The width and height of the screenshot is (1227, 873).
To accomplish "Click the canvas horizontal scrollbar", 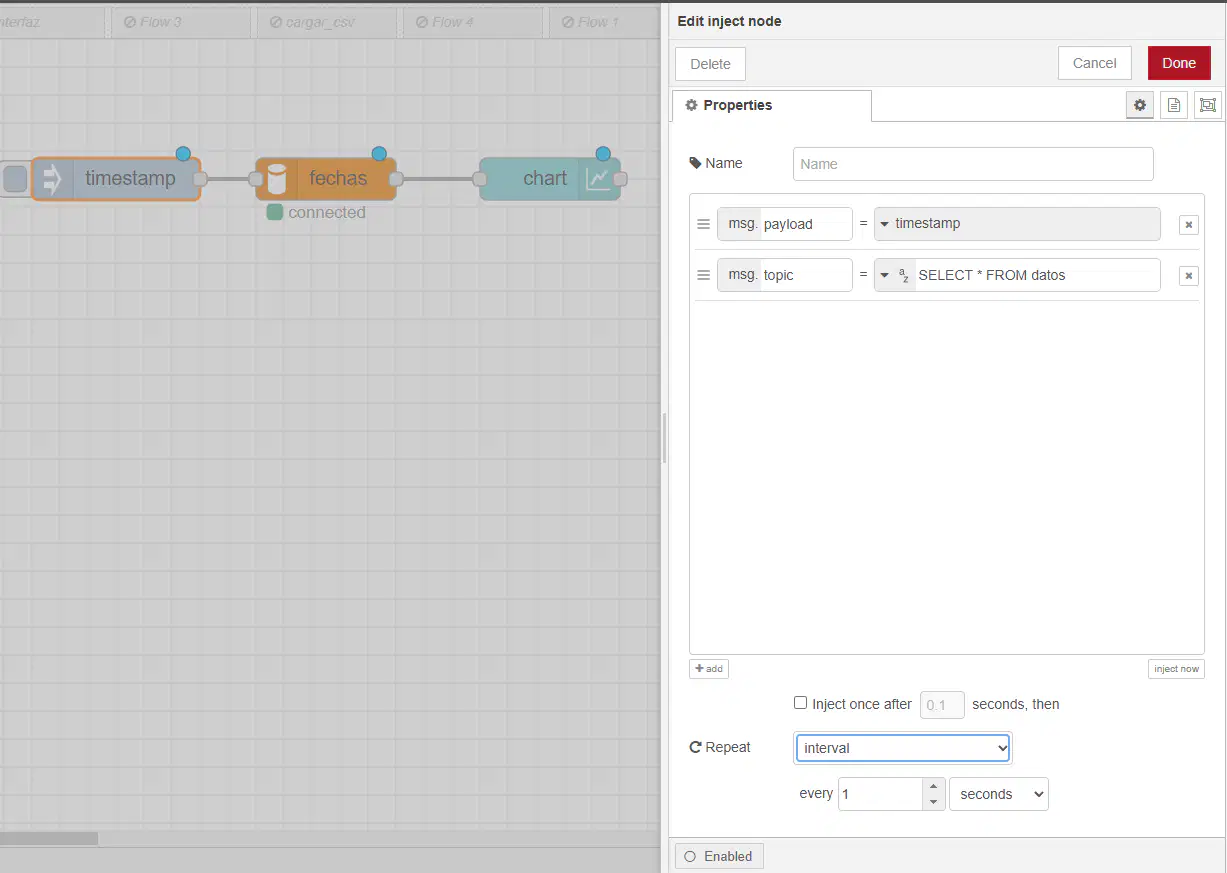I will click(x=49, y=838).
